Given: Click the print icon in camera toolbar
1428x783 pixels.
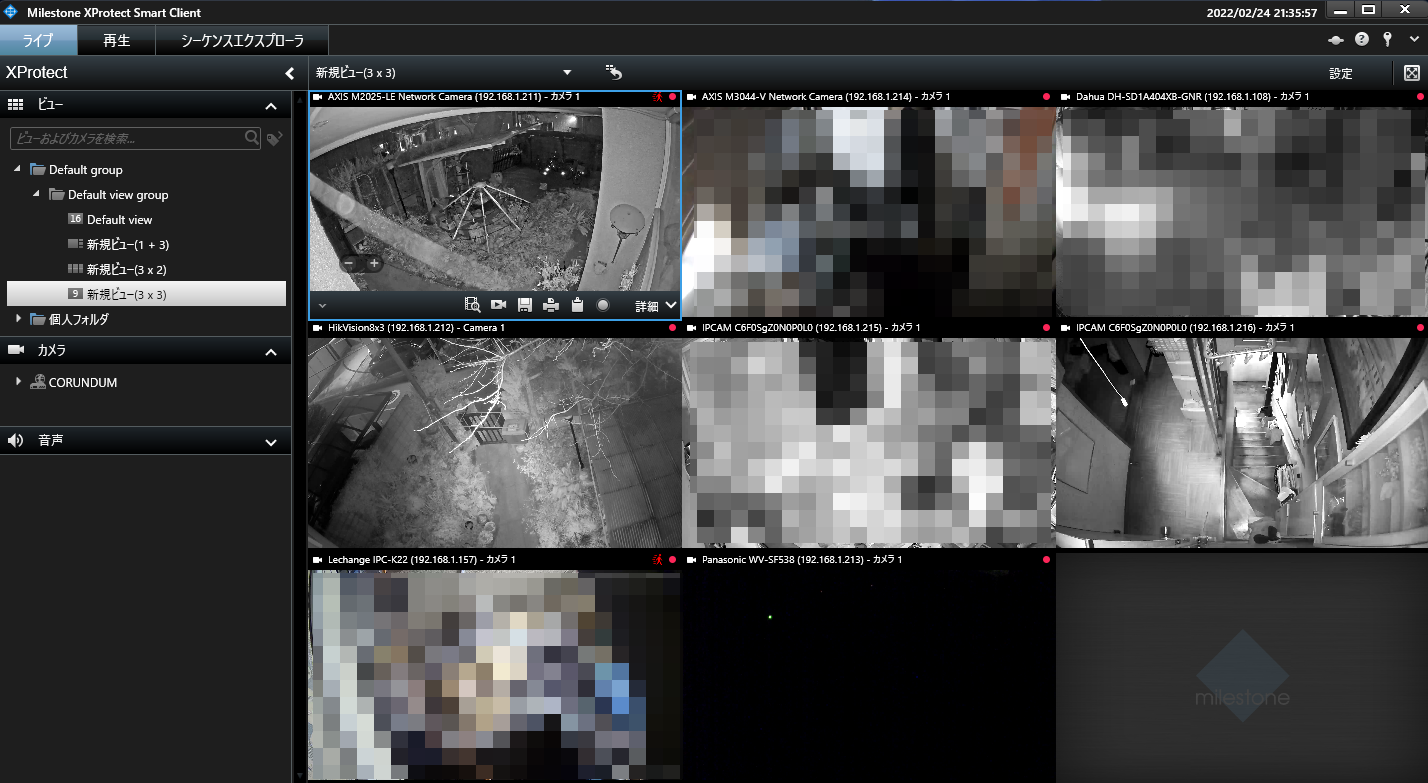Looking at the screenshot, I should 550,305.
